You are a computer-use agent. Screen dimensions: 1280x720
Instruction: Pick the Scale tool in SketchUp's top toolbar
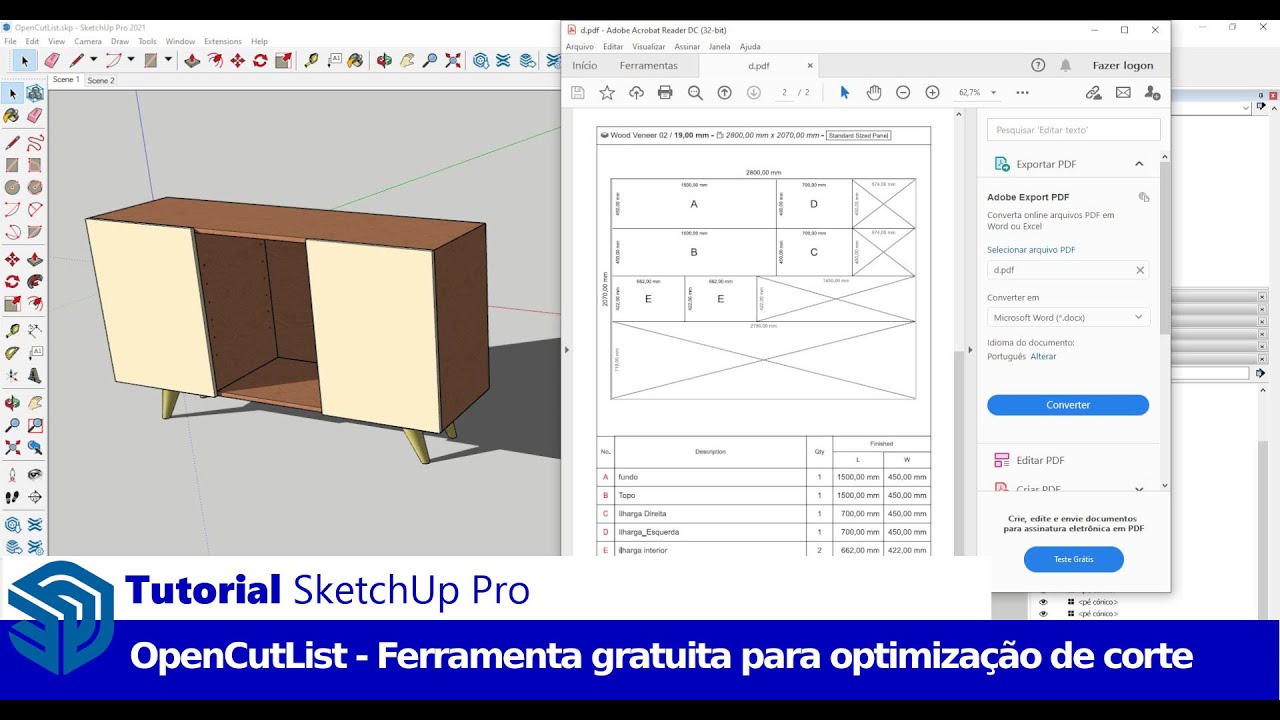click(282, 61)
